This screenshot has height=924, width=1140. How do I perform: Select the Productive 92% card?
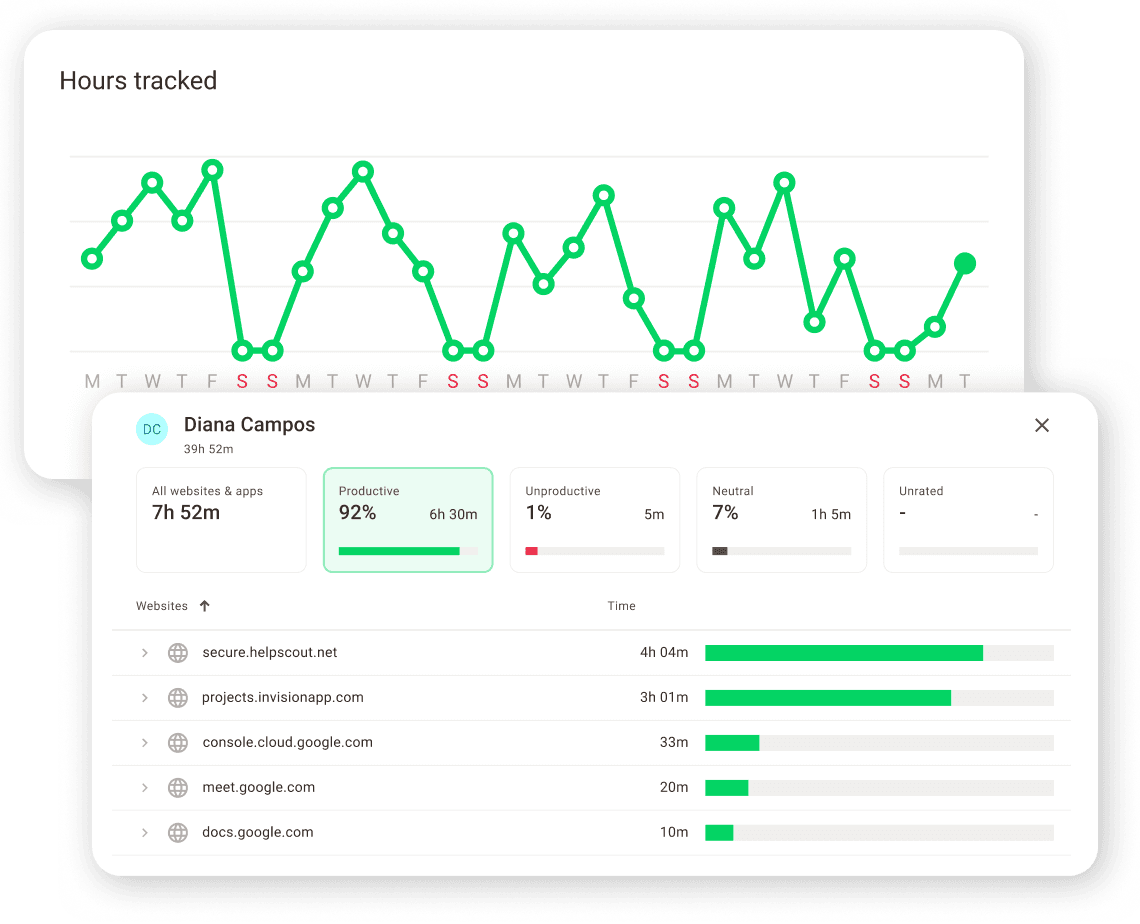408,520
